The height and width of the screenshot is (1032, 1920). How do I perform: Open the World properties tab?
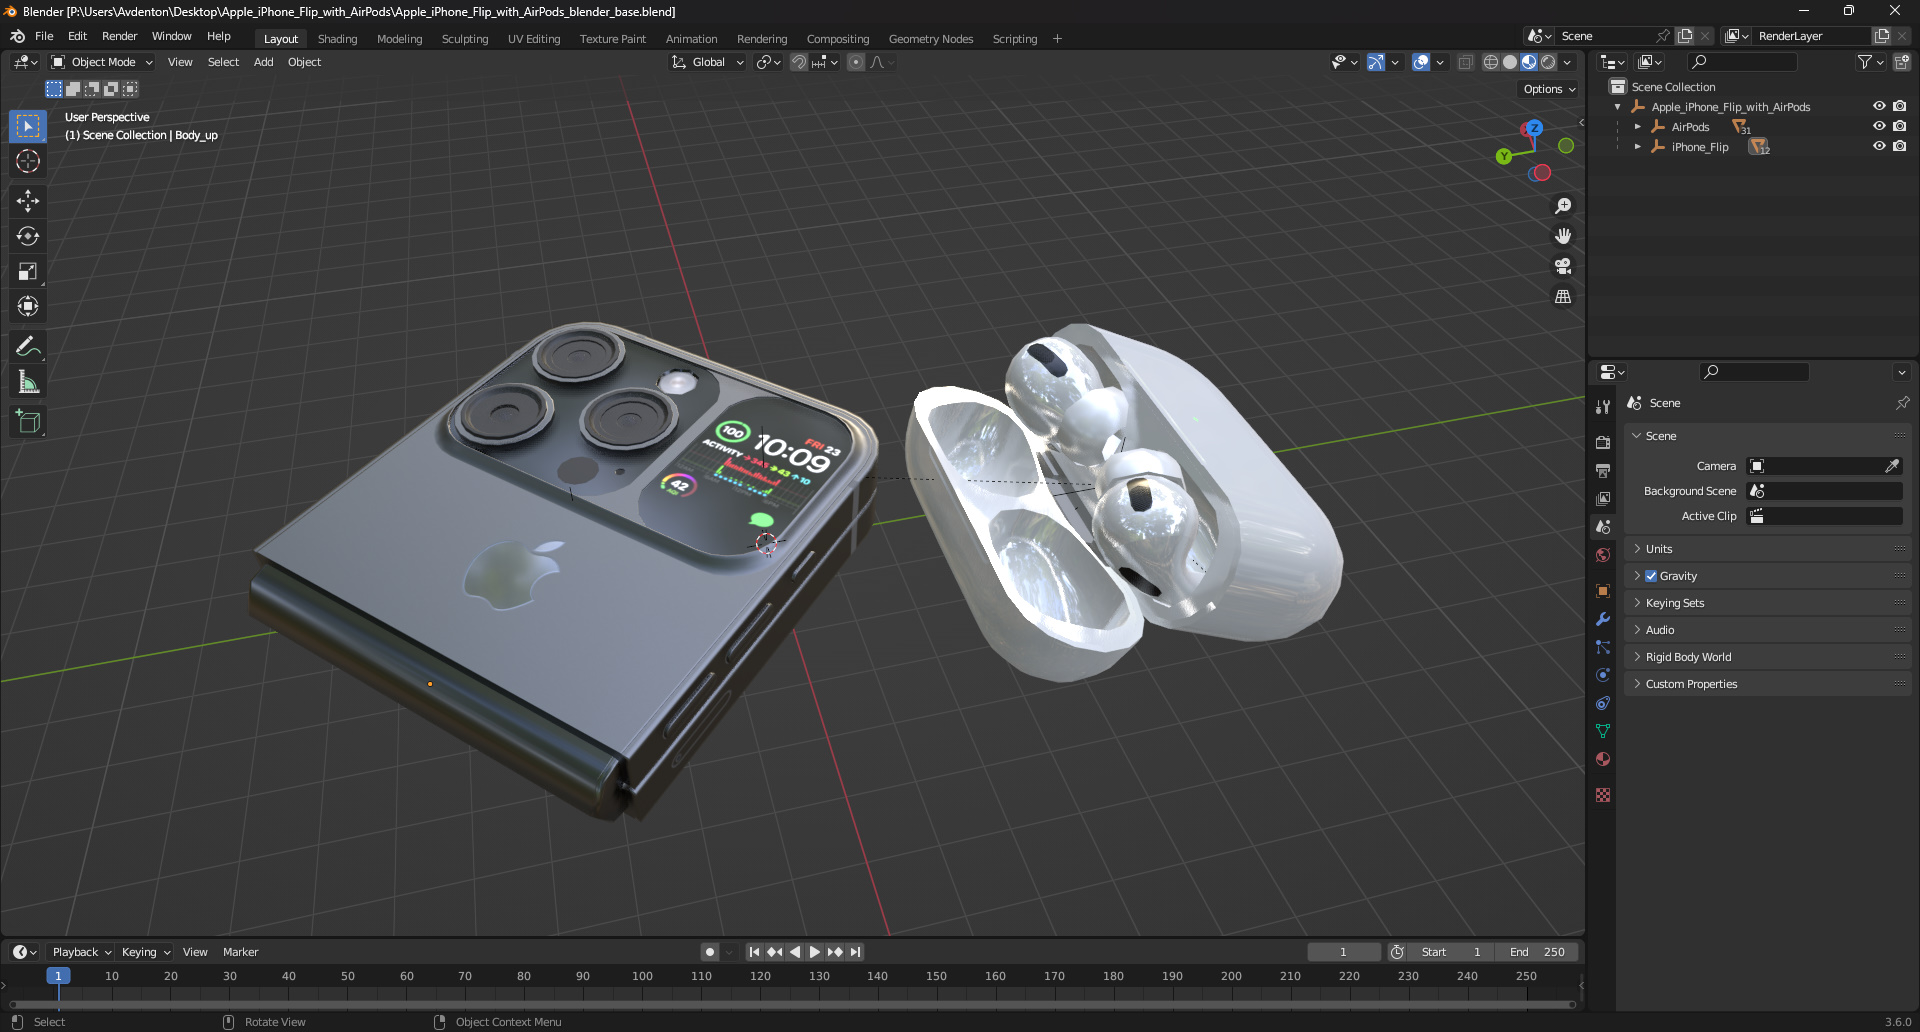coord(1603,555)
